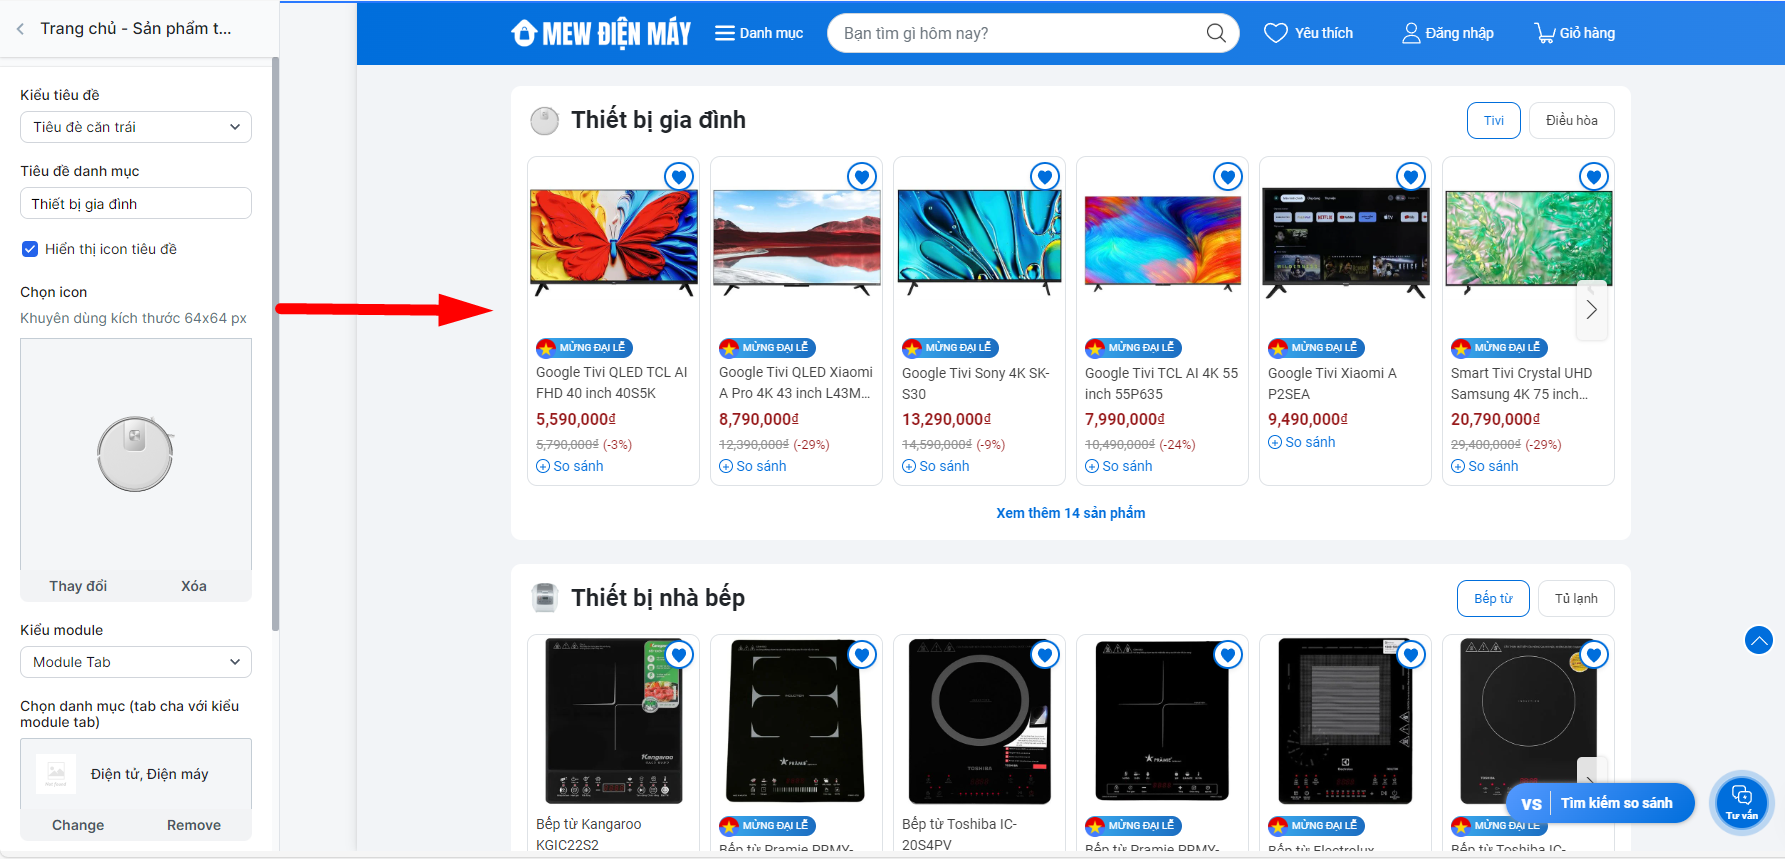
Task: Click the Change category button
Action: click(x=78, y=825)
